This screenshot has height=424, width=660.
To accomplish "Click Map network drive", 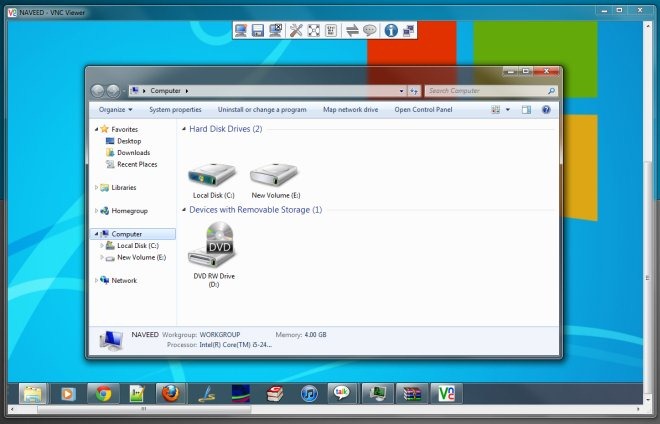I will coord(351,109).
